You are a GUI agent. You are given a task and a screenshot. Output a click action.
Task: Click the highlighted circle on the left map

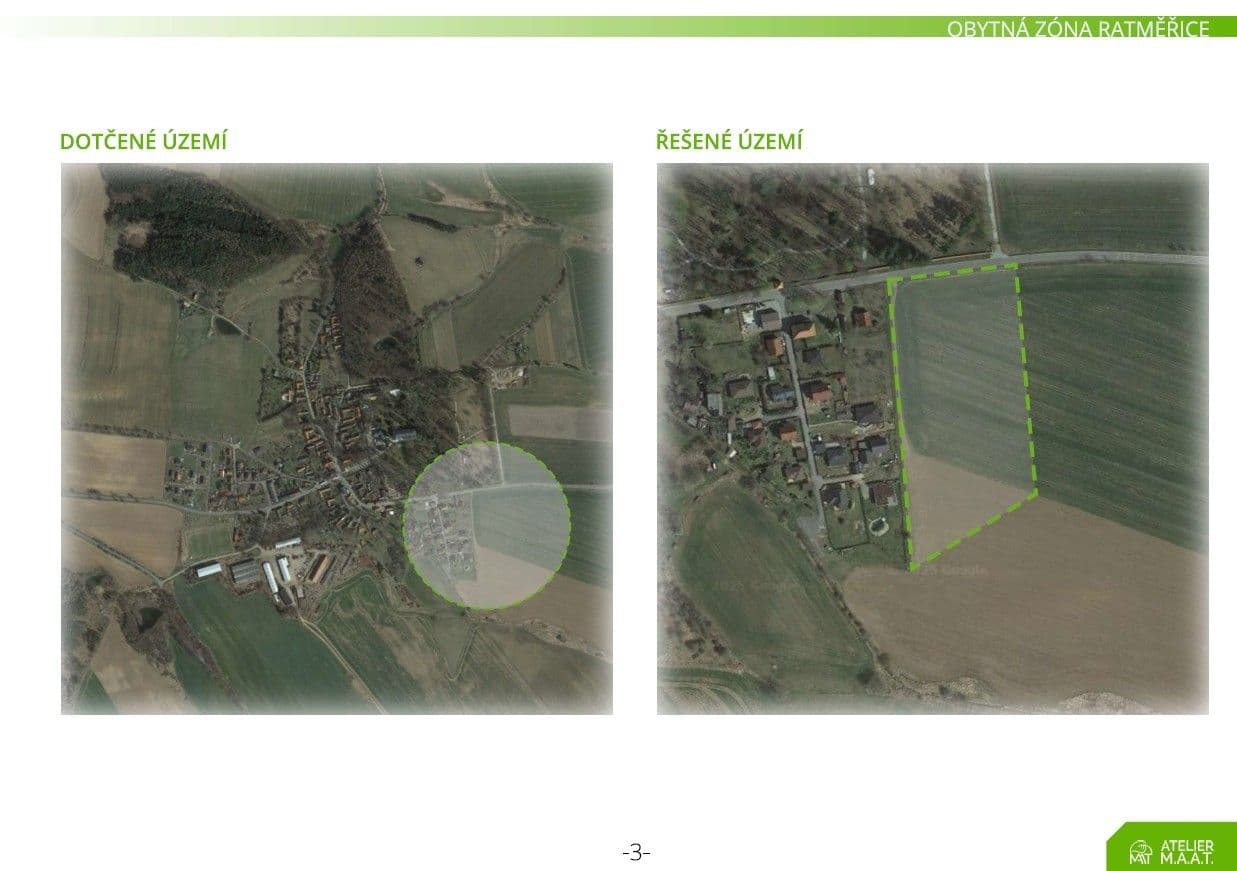487,525
